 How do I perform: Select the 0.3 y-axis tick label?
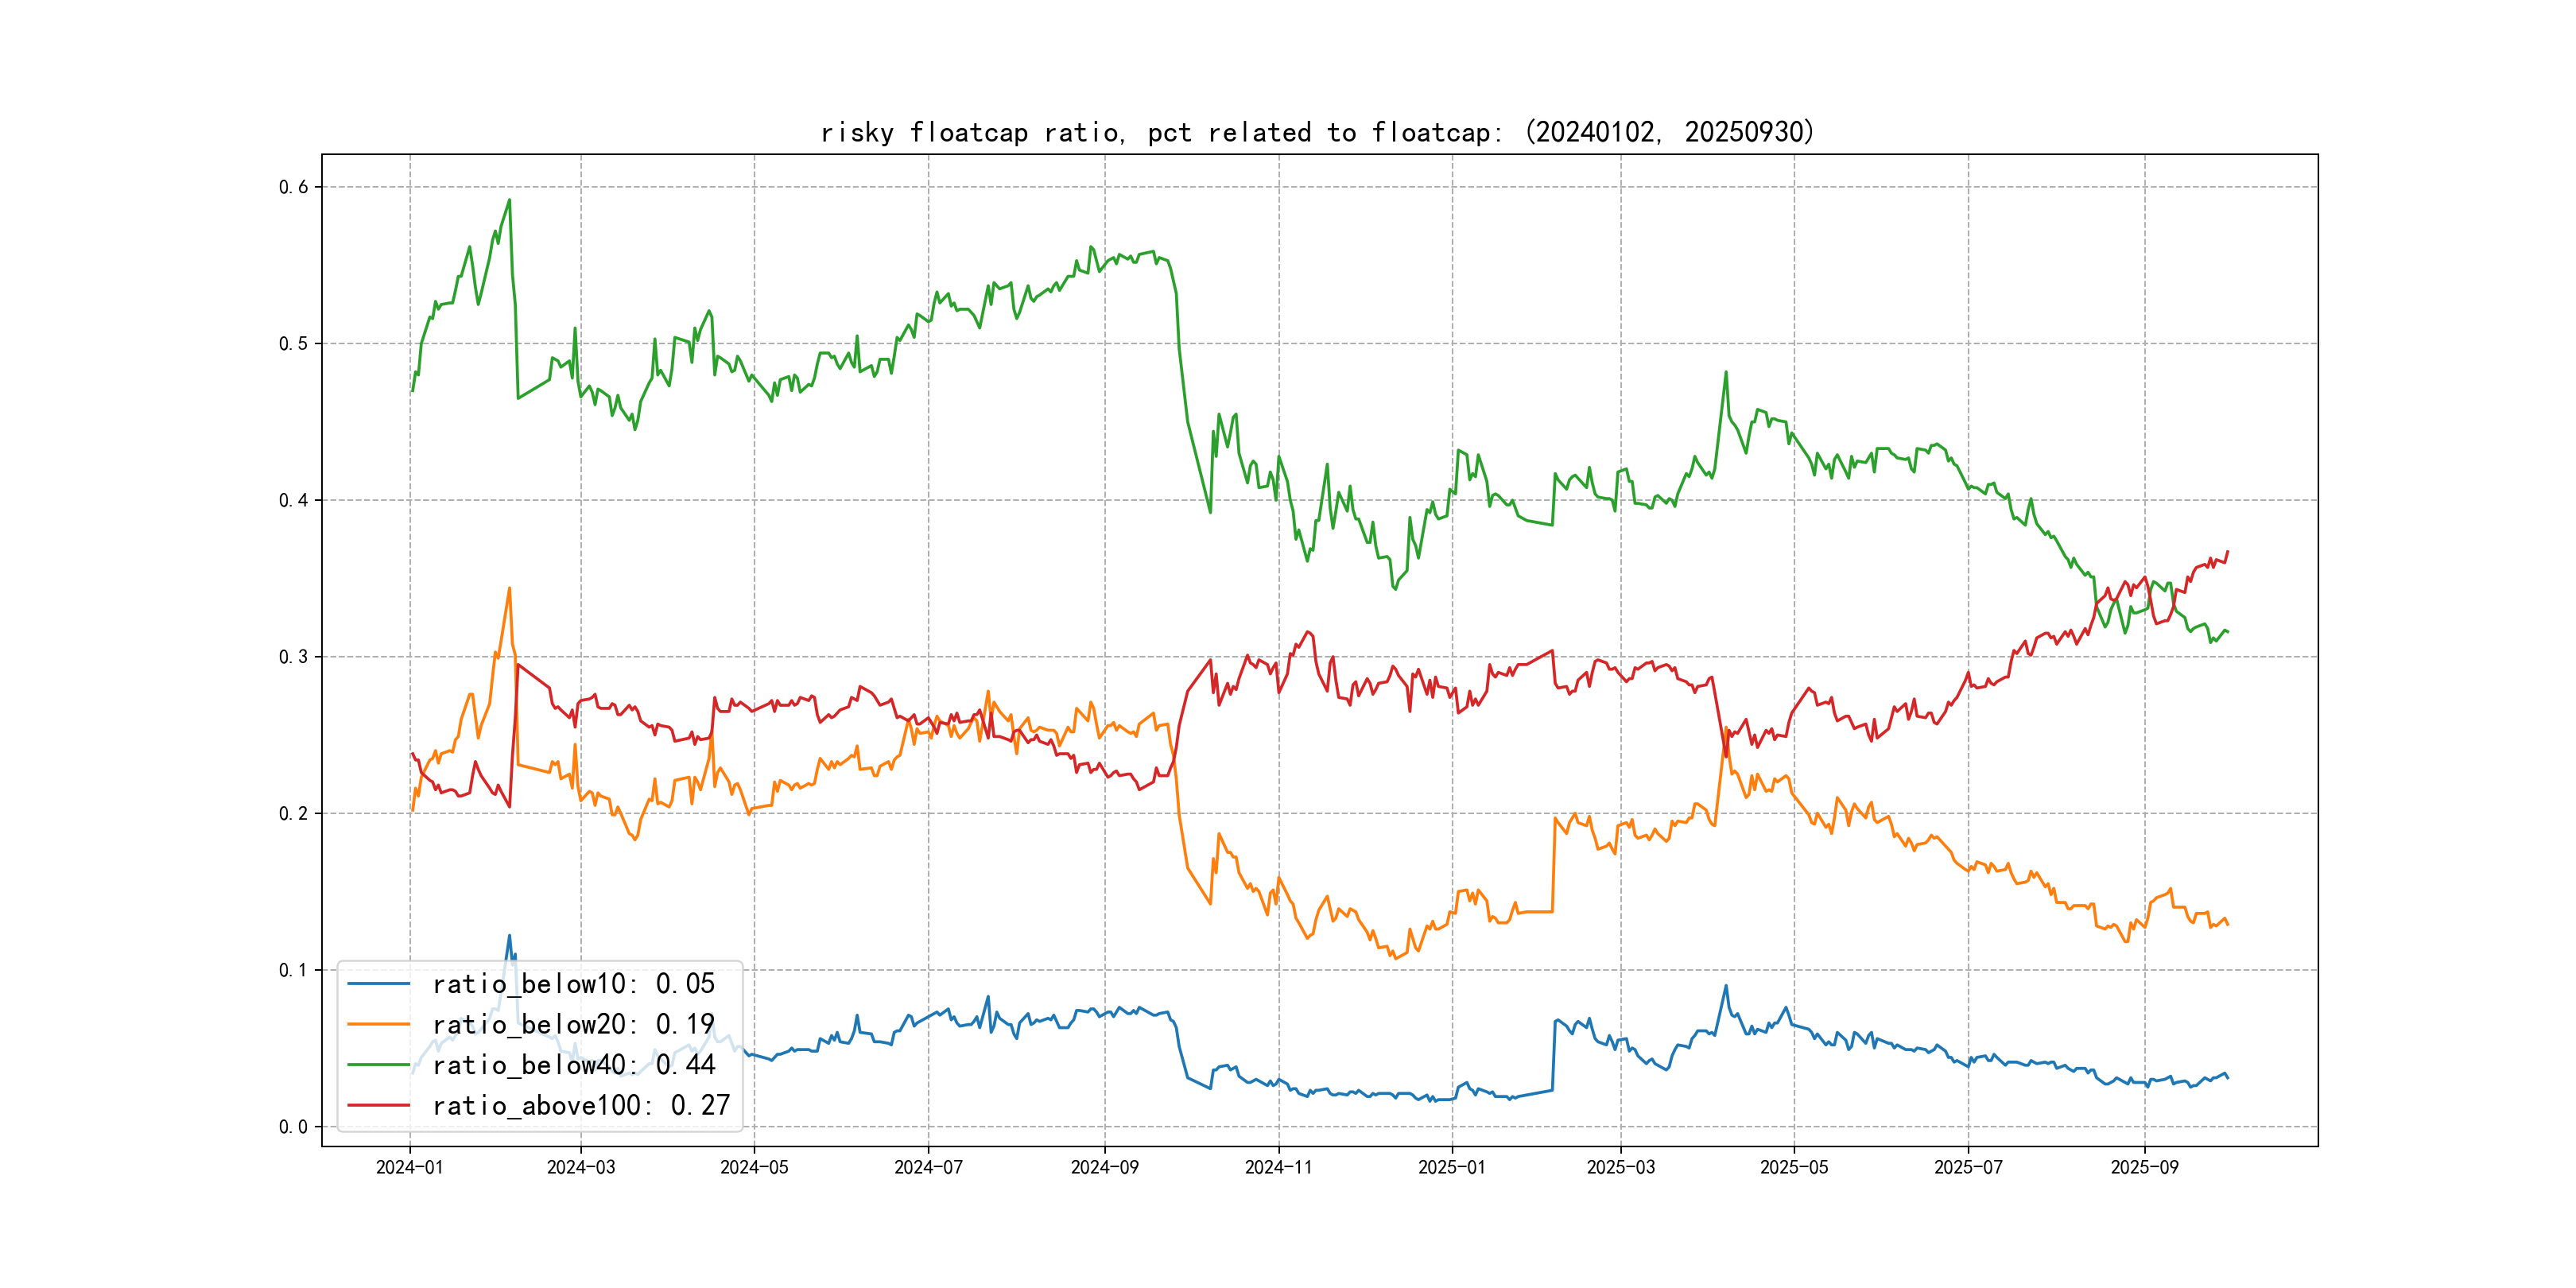[293, 657]
